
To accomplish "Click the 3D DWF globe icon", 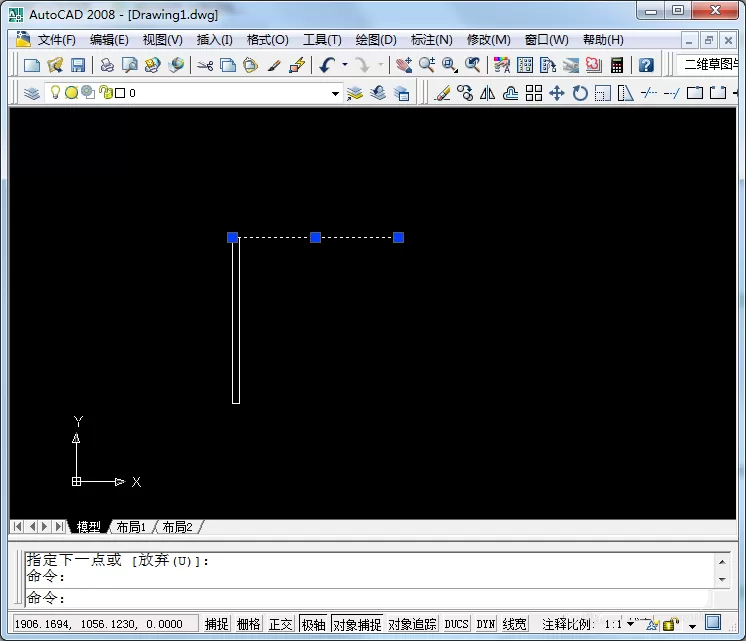I will (176, 65).
